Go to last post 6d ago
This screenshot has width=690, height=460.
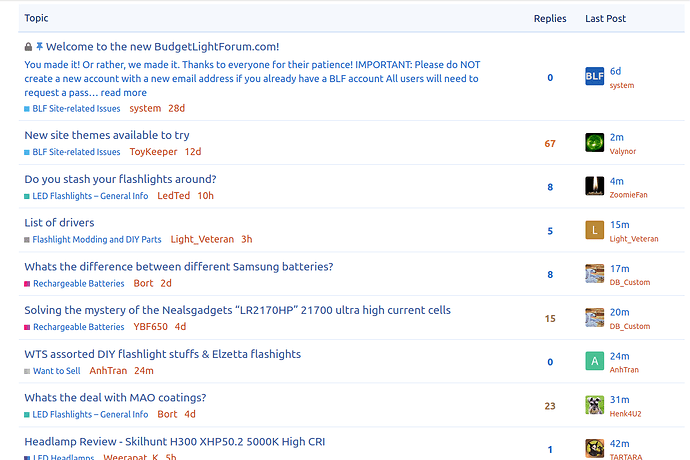point(615,71)
